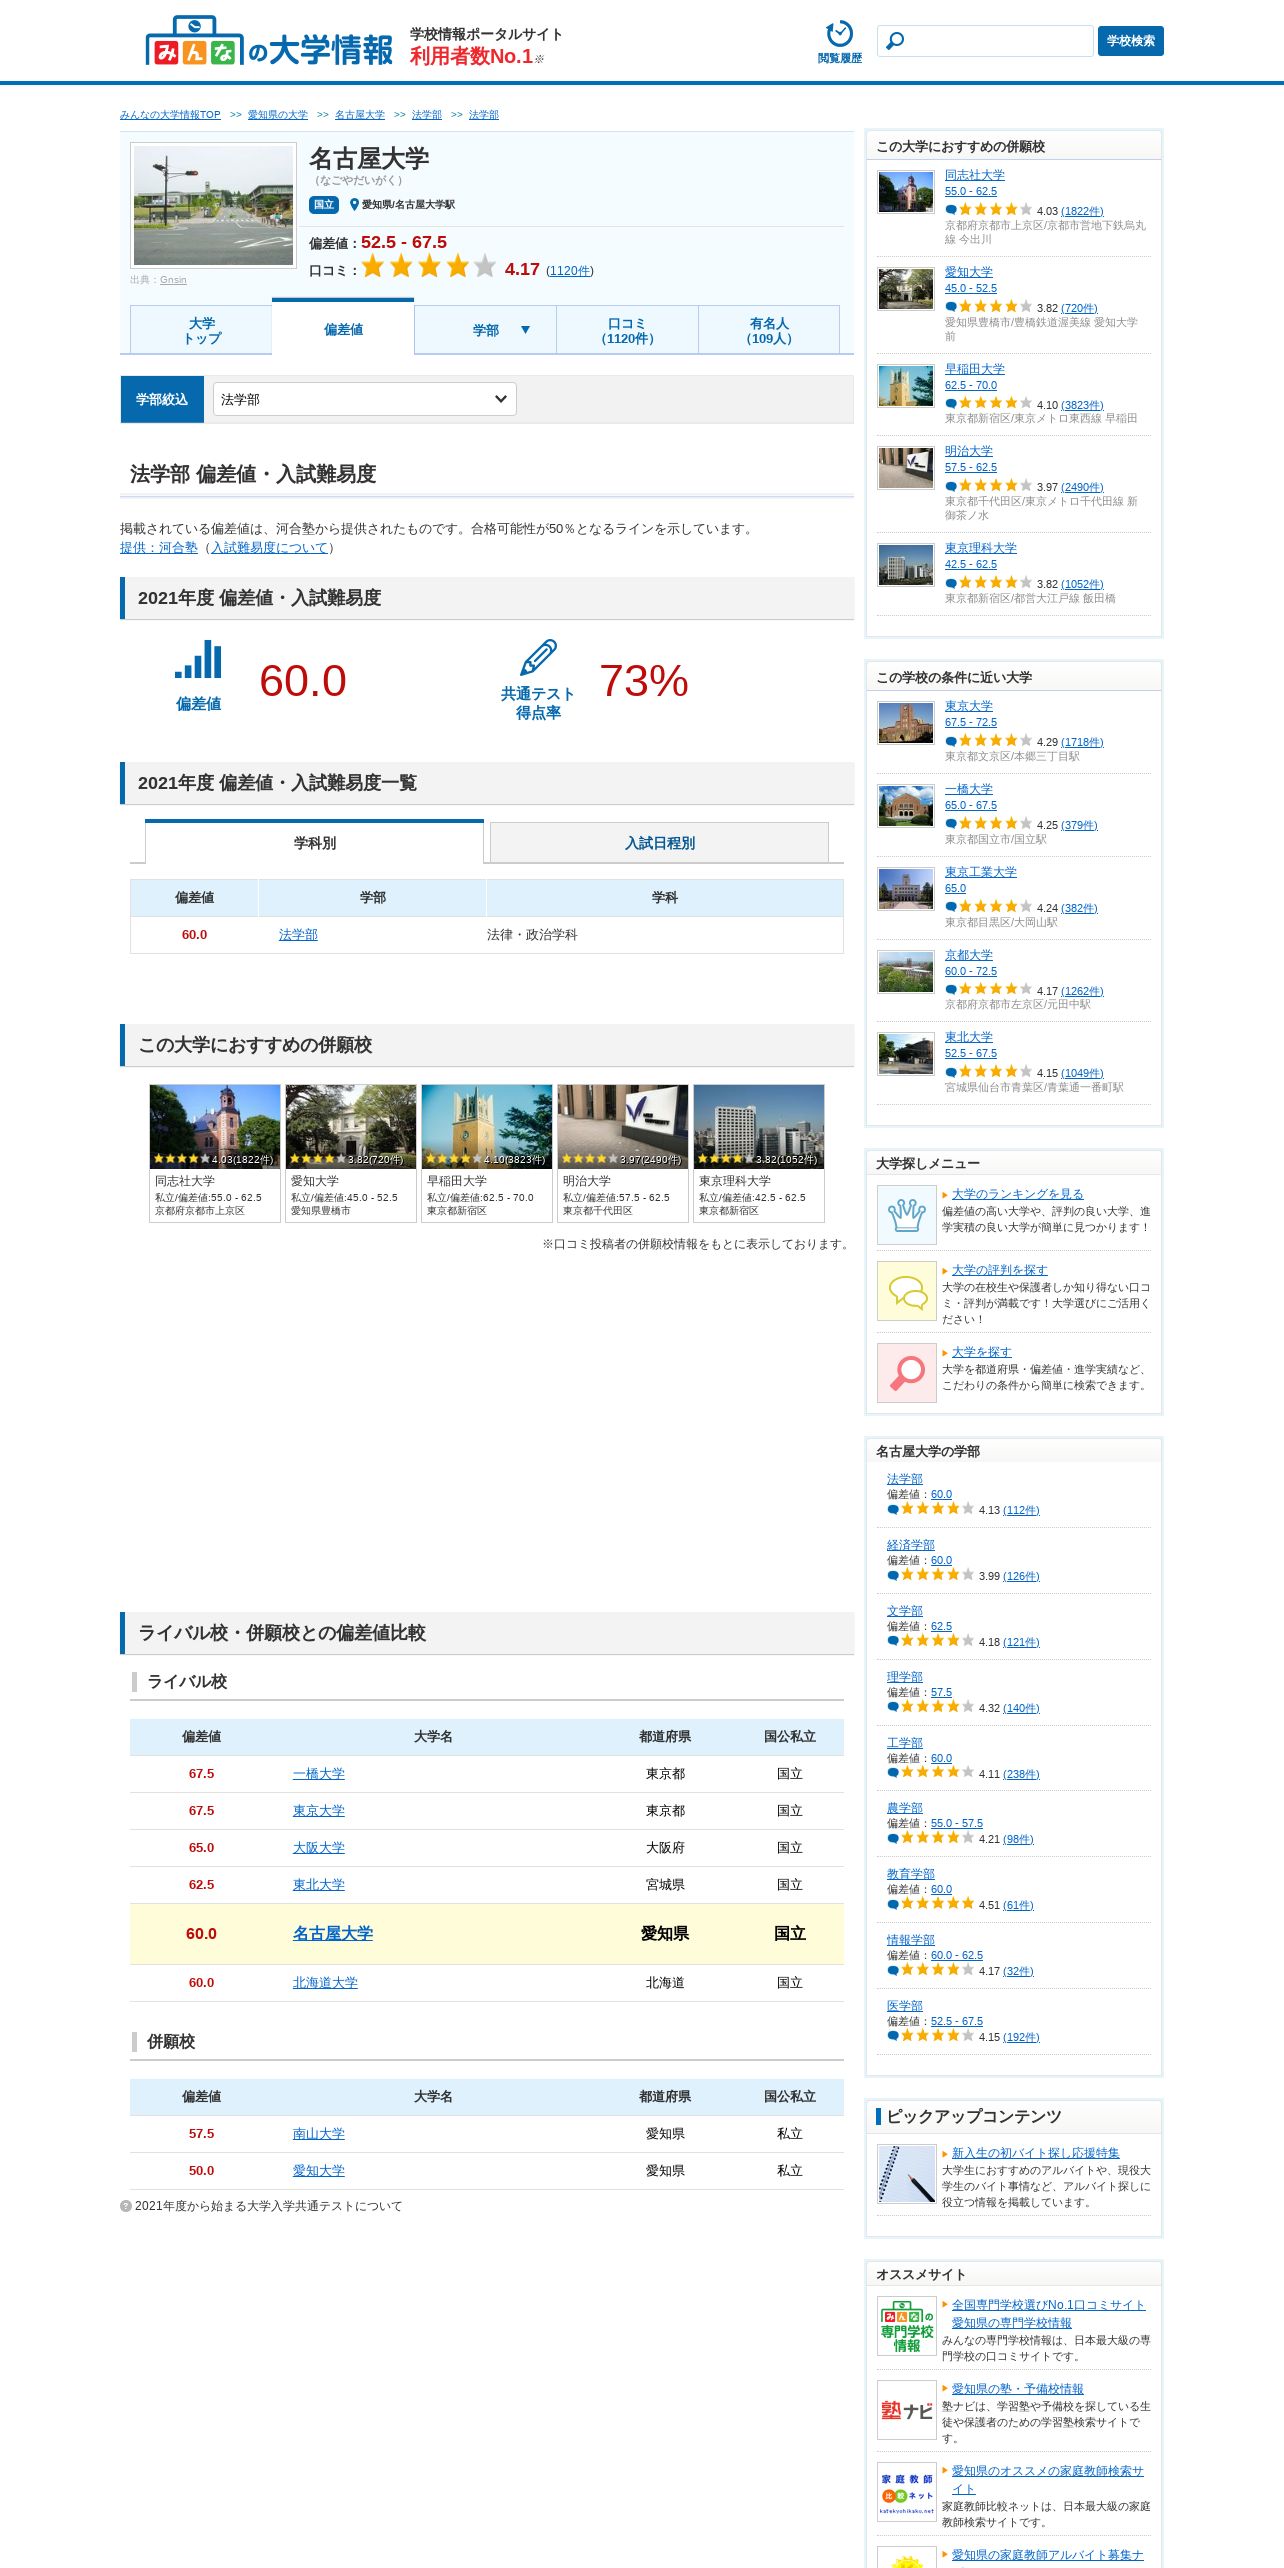This screenshot has height=2568, width=1284.
Task: Click the 塾ナビ logo icon
Action: 906,2410
